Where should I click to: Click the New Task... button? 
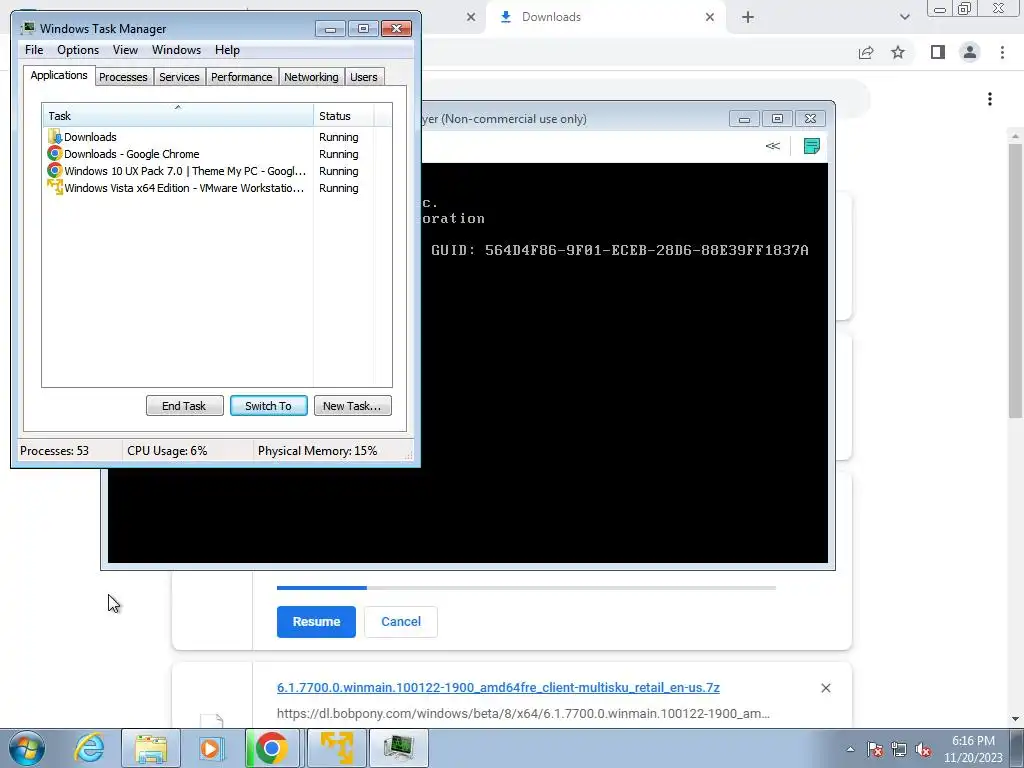[353, 406]
